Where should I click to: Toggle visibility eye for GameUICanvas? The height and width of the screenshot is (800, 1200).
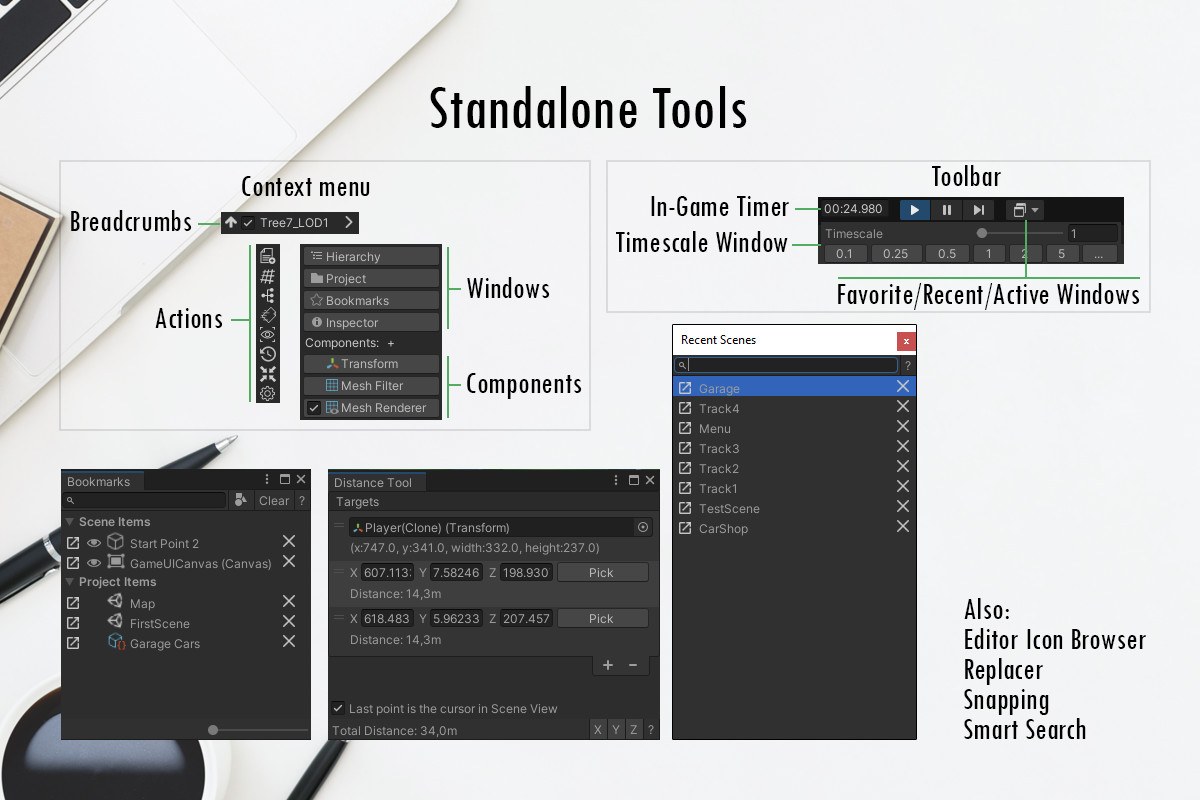tap(94, 563)
